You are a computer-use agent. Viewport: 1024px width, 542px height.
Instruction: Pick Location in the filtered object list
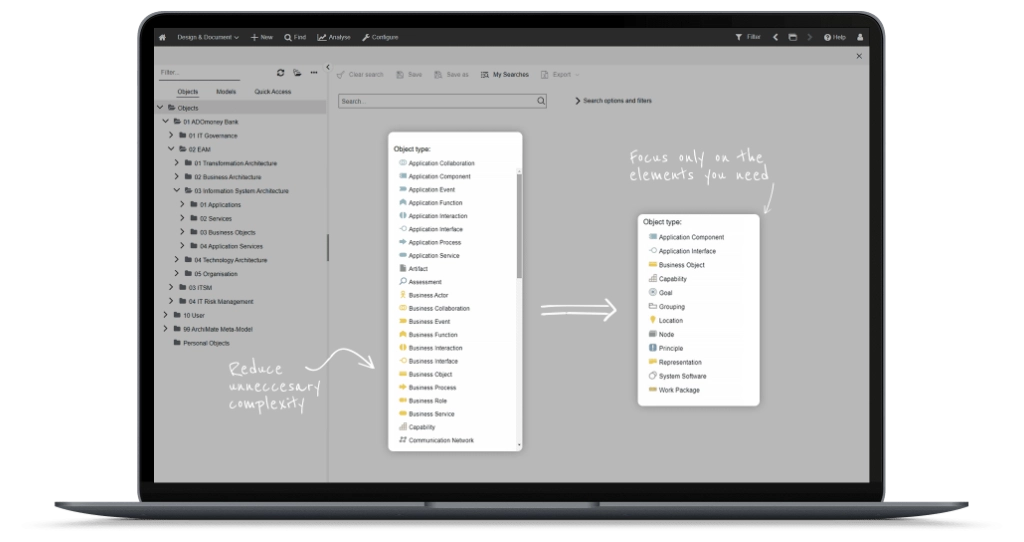(670, 321)
